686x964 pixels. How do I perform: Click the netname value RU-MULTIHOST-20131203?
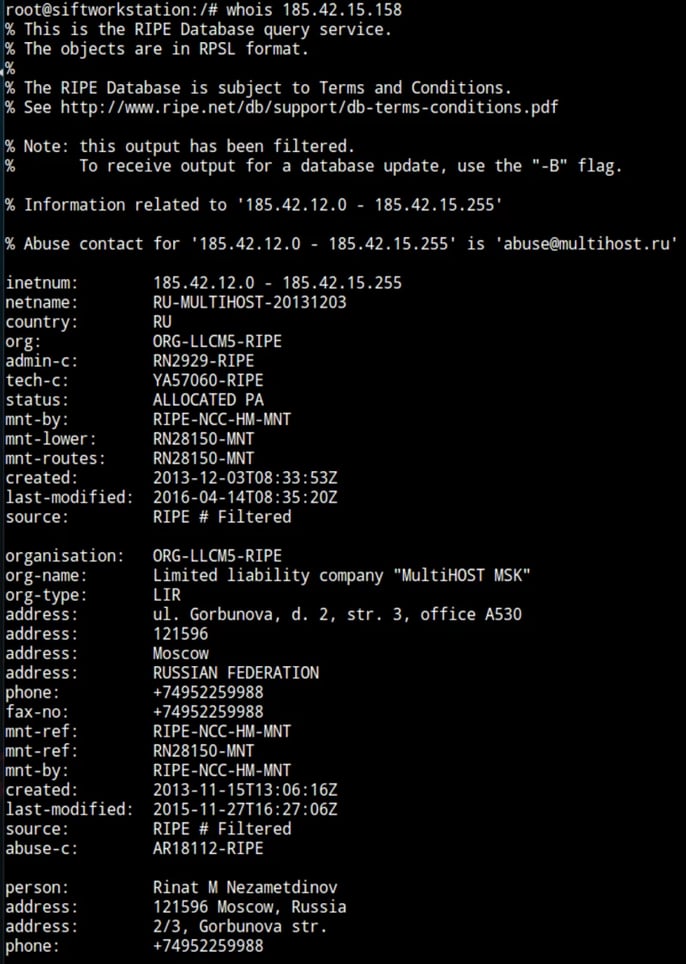point(250,302)
